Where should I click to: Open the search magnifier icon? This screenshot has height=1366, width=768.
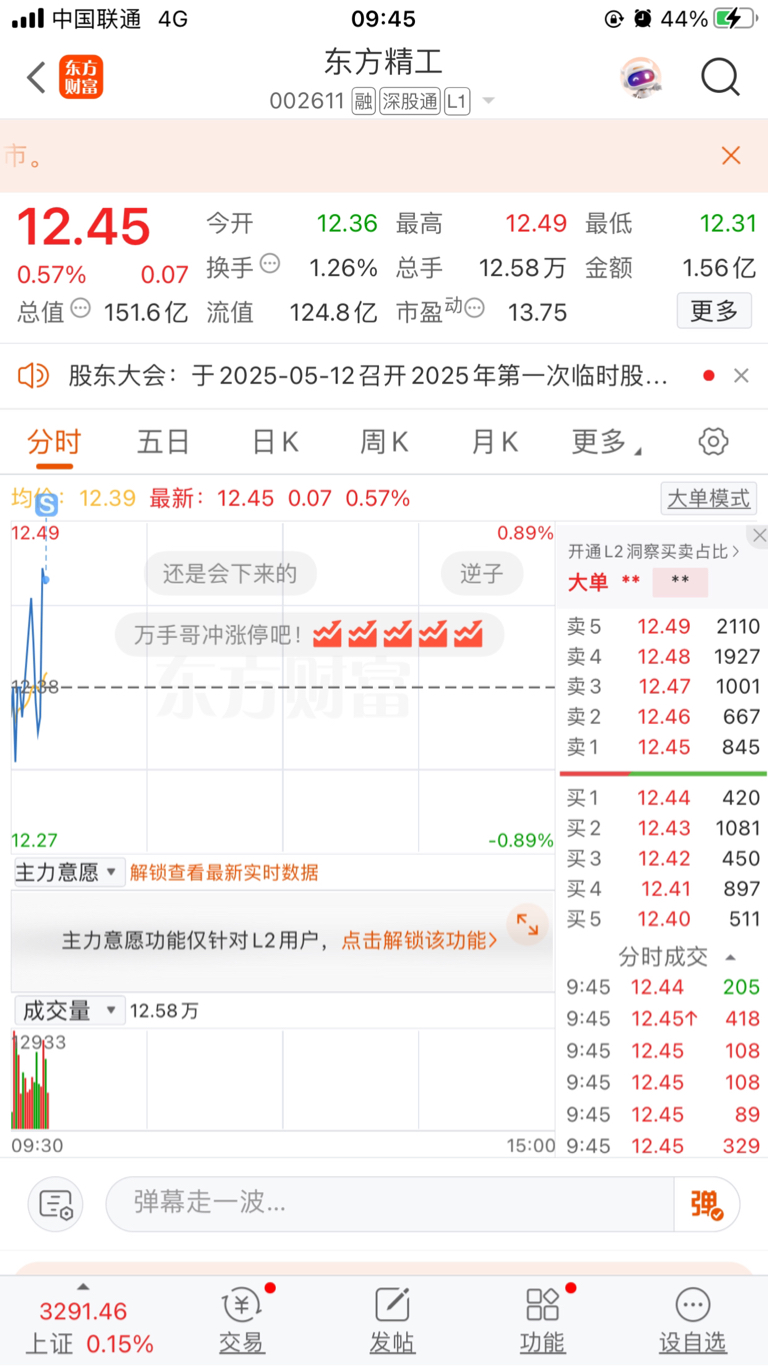(x=720, y=77)
